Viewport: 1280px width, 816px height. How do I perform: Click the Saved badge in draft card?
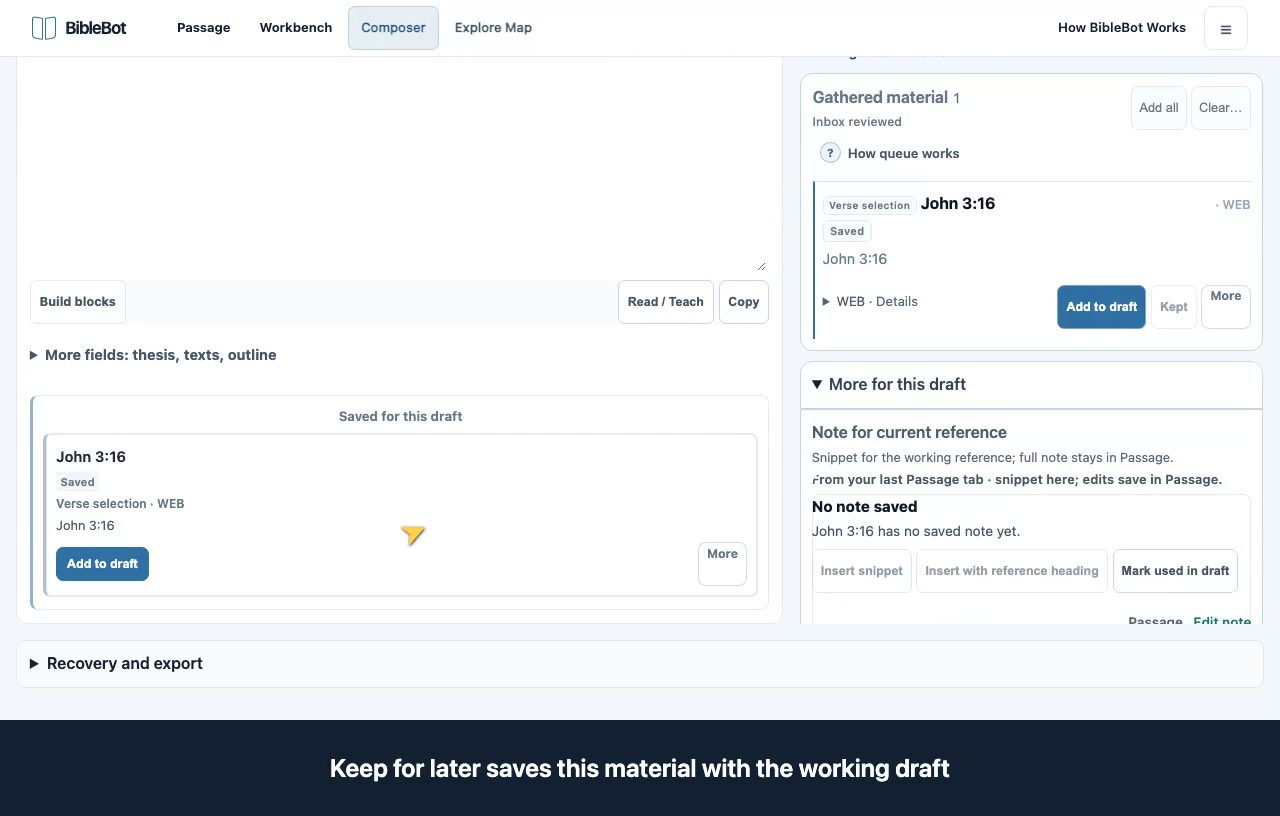[x=77, y=482]
